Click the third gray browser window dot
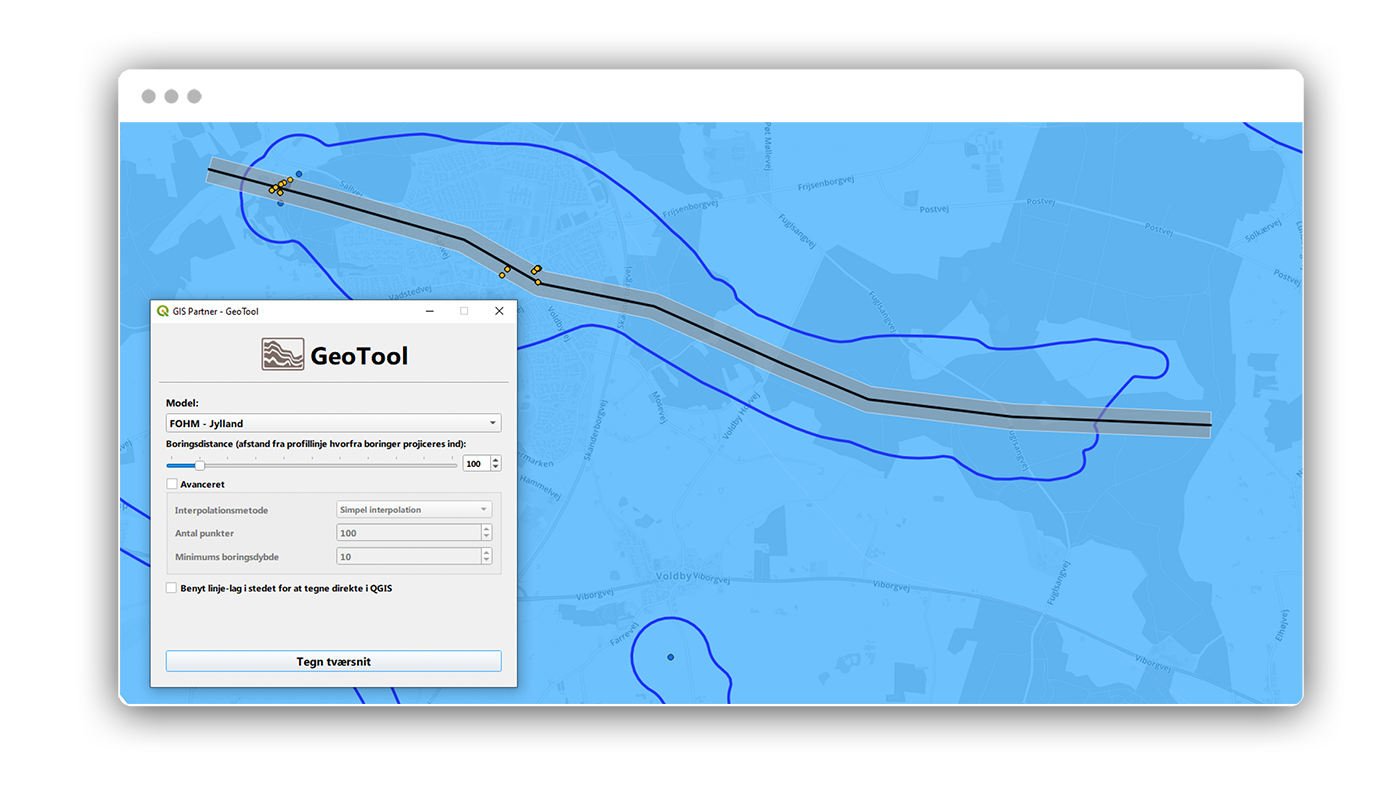 [194, 96]
